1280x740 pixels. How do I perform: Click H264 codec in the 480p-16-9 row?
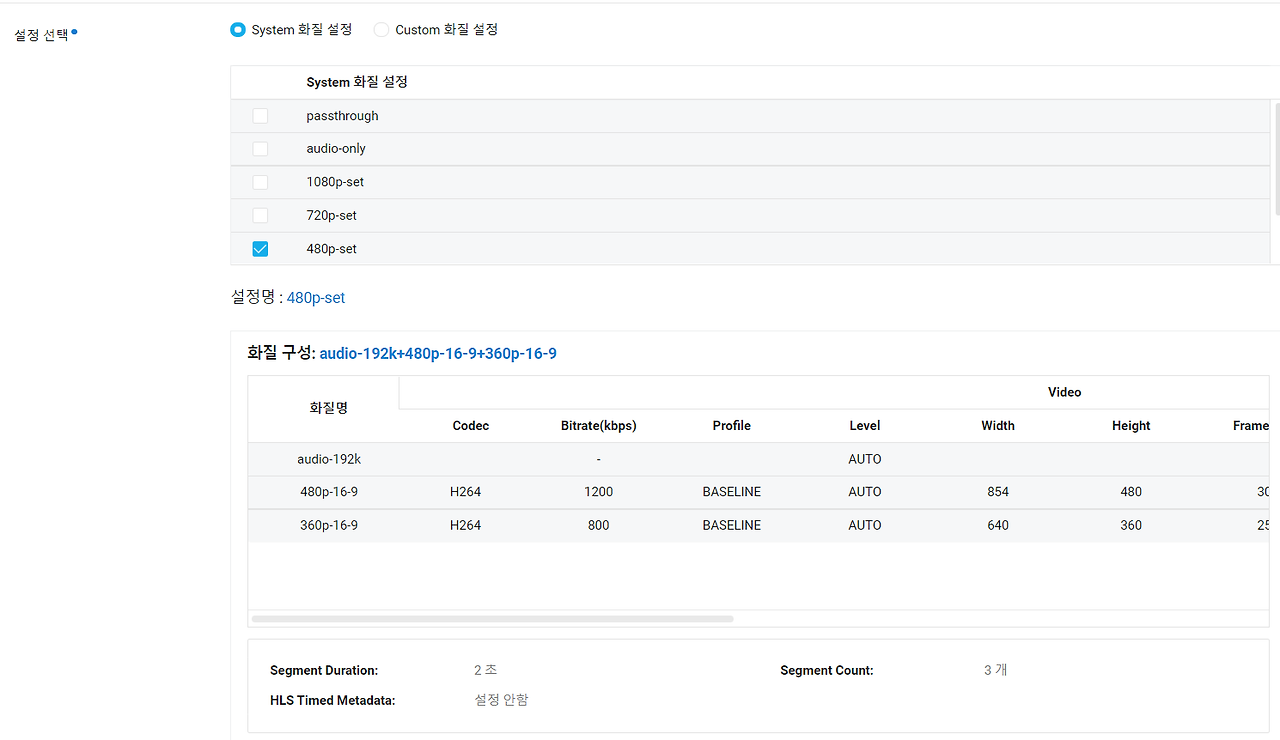click(x=466, y=492)
